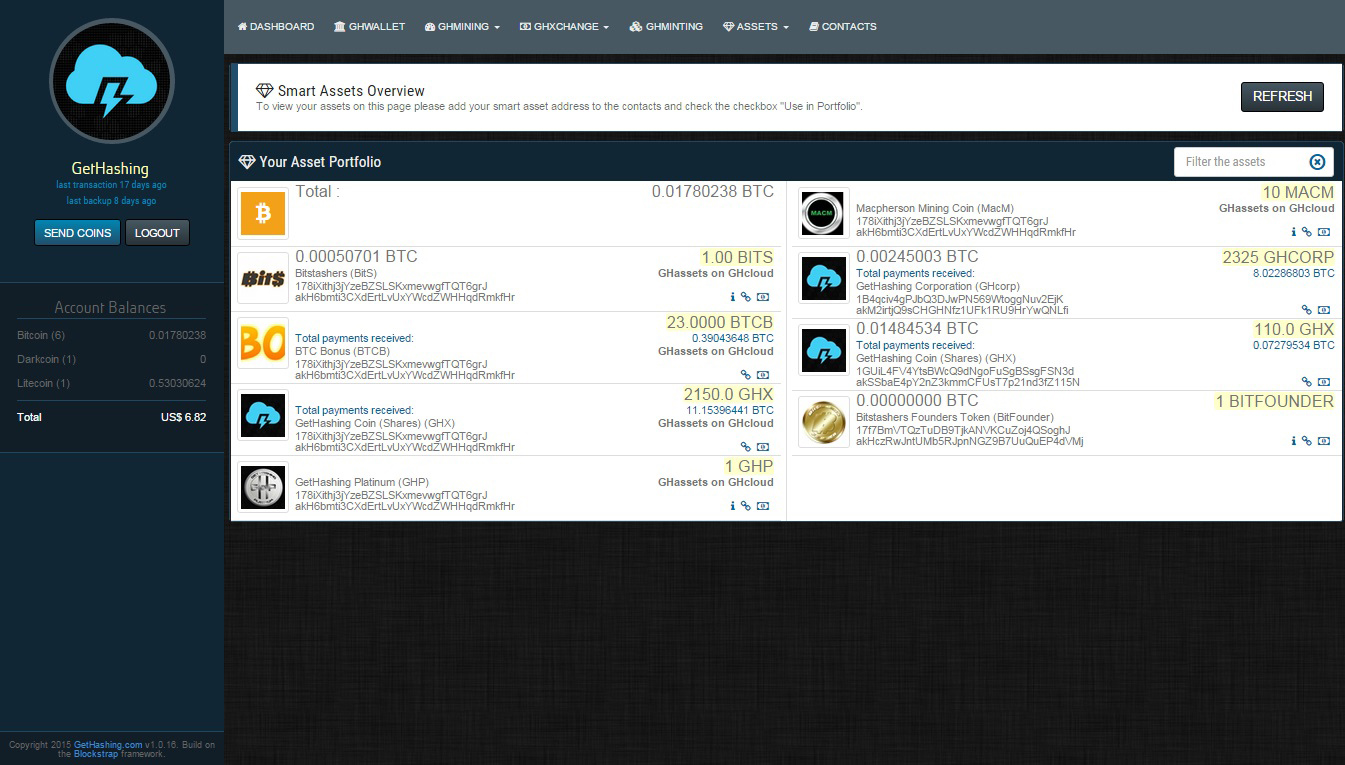Open info for Bitstashers BITS asset
The image size is (1345, 765).
pyautogui.click(x=733, y=297)
